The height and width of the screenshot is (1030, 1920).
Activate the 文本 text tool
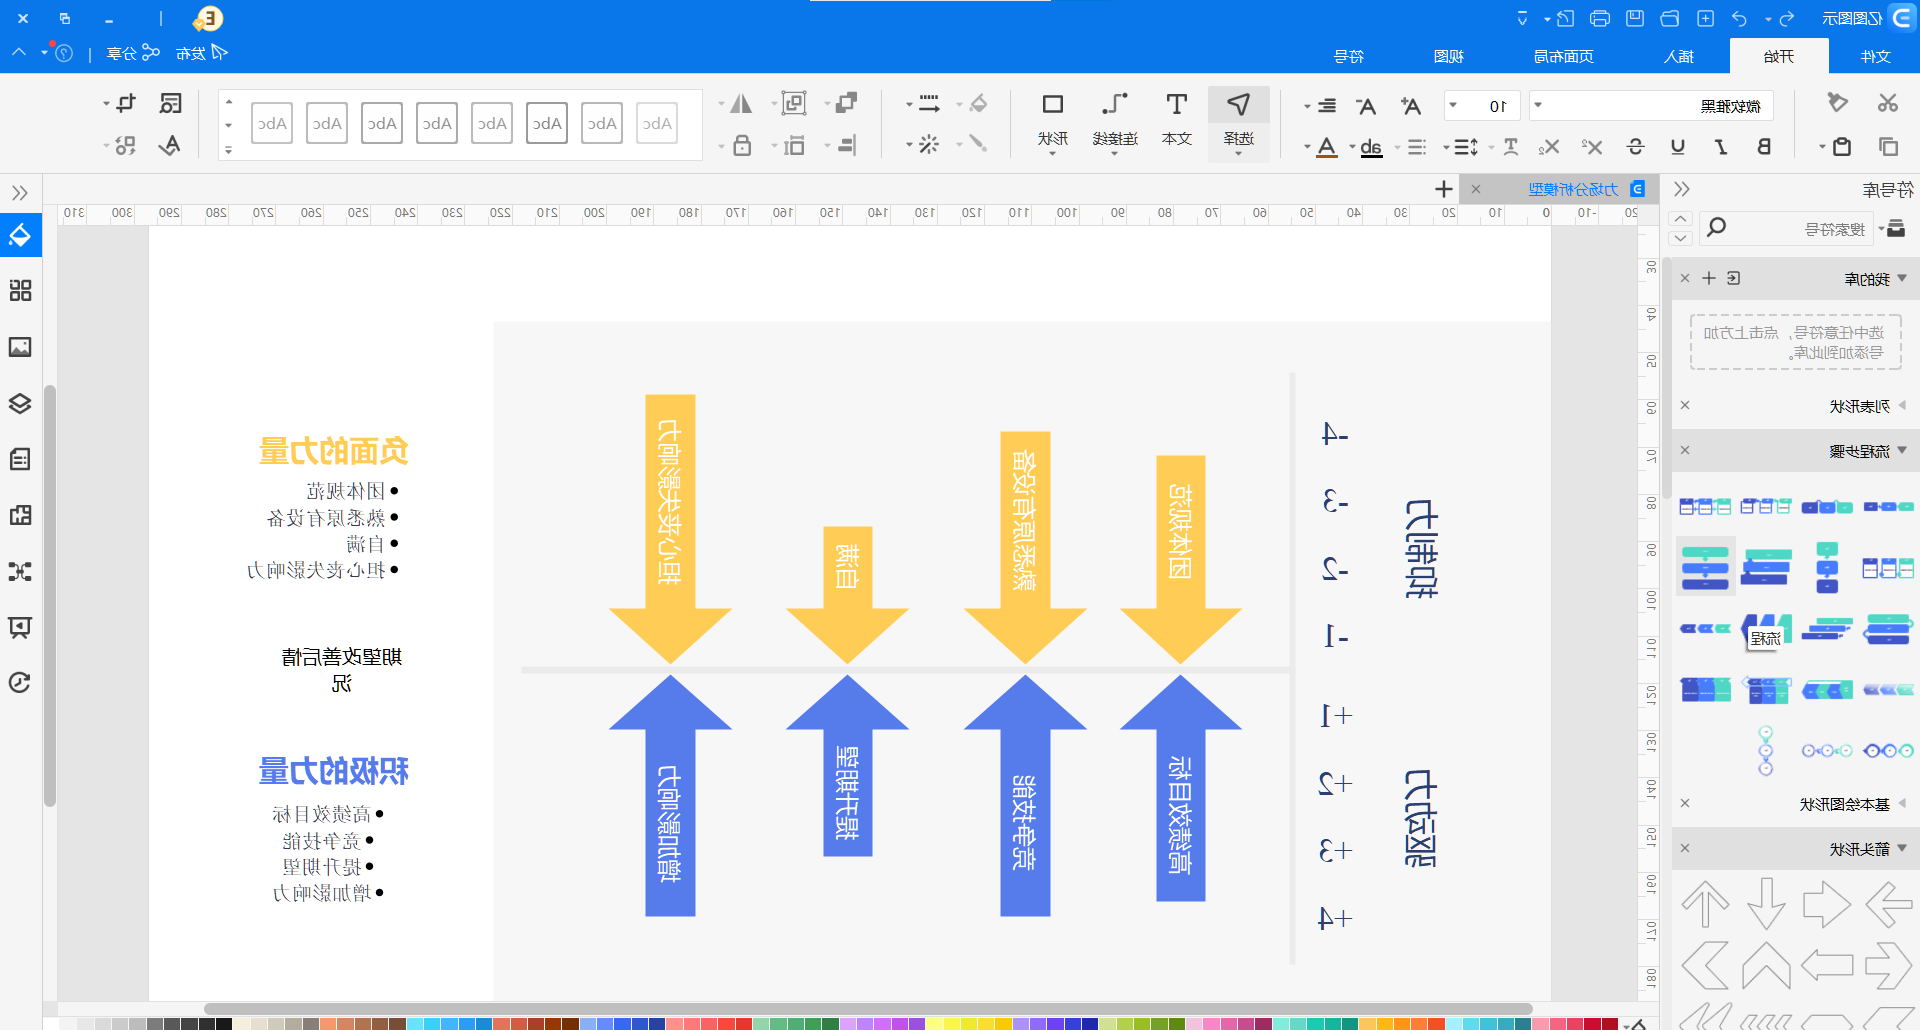[1177, 120]
